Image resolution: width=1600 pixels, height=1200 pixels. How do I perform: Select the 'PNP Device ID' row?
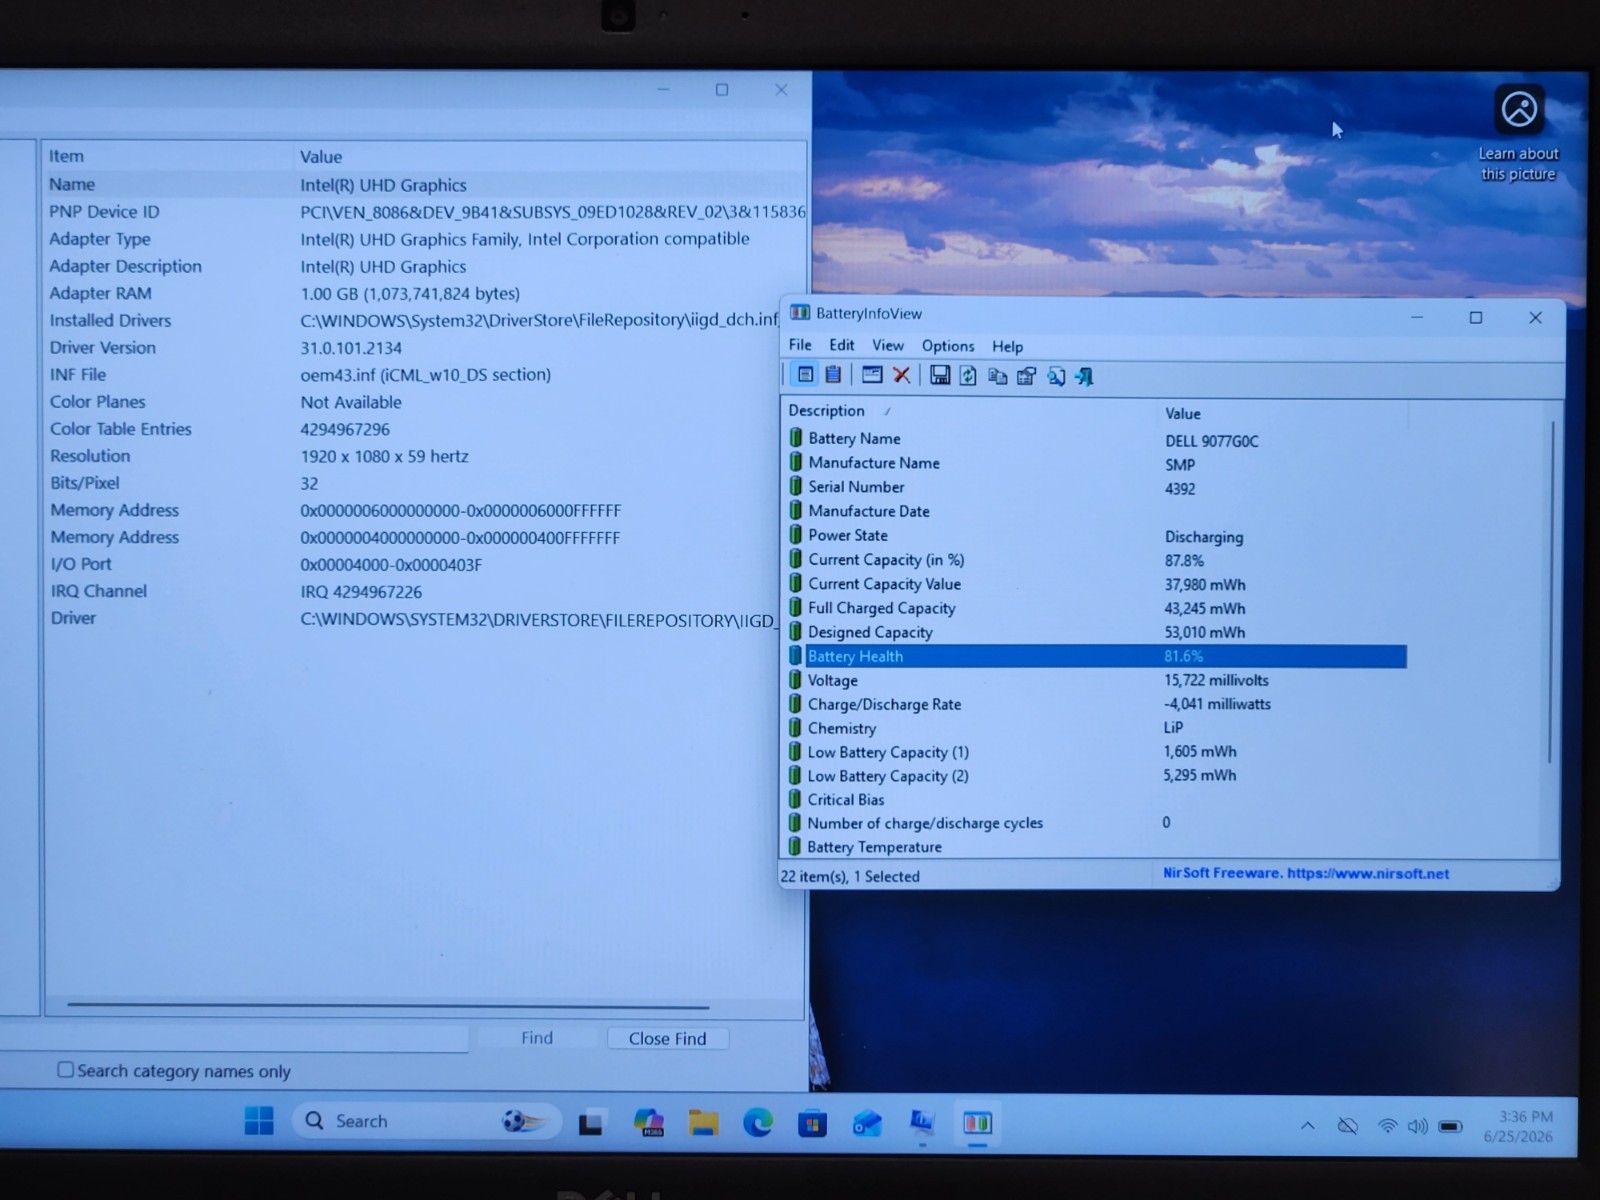tap(425, 212)
